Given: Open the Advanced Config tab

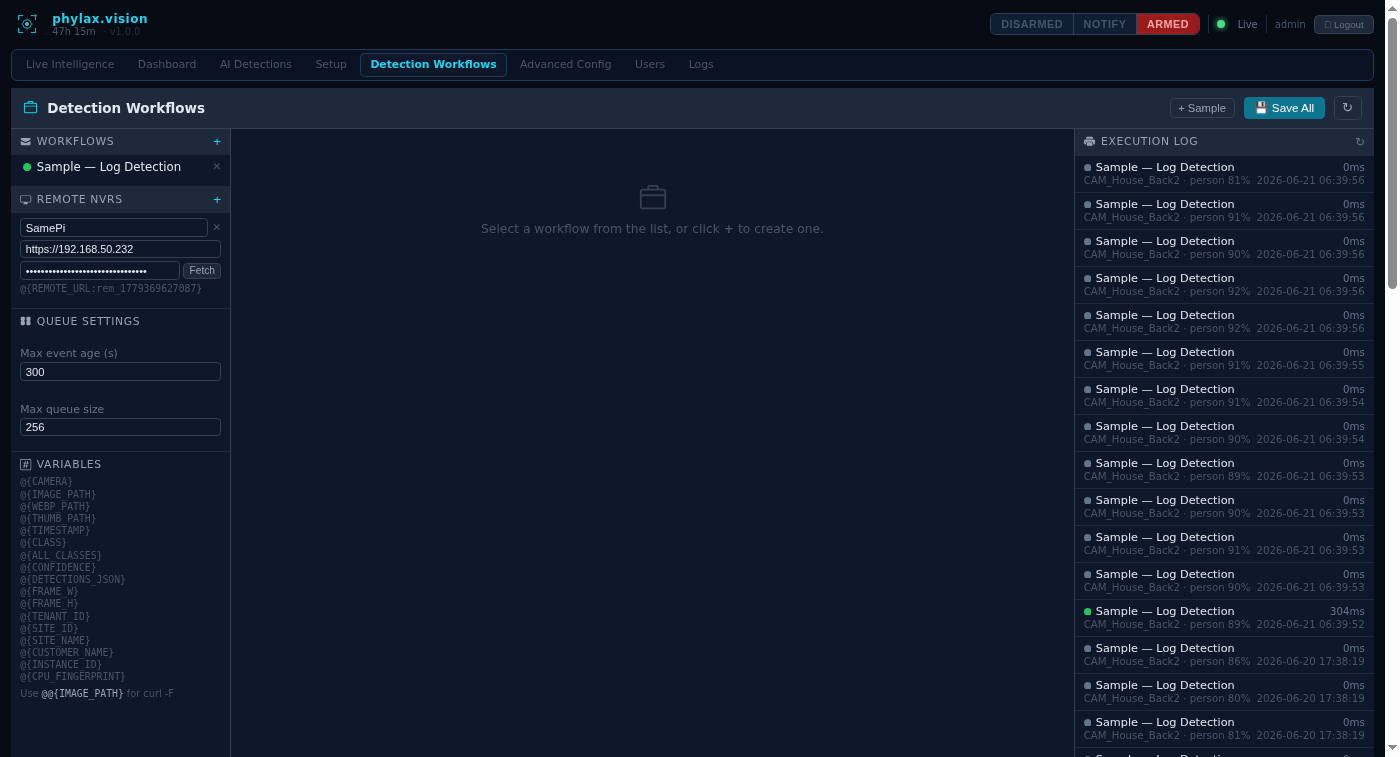Looking at the screenshot, I should tap(565, 65).
